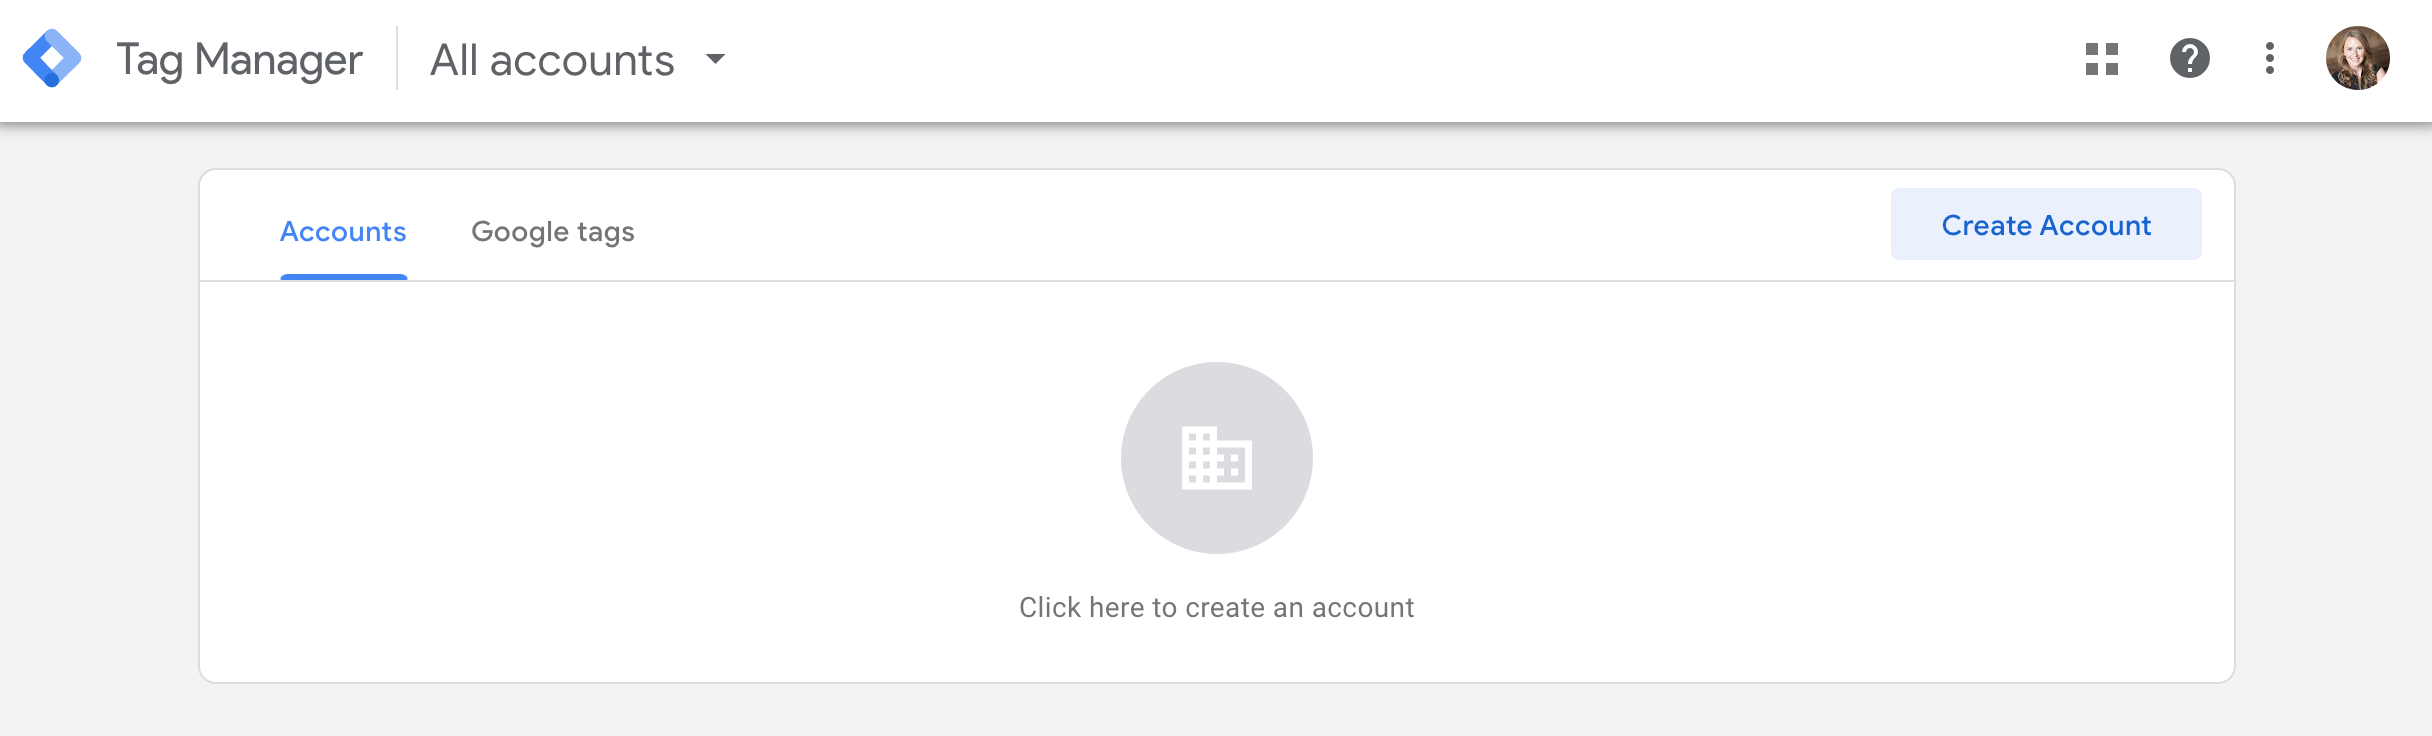Screen dimensions: 2432x736
Task: Open the Google apps grid
Action: pos(2102,59)
